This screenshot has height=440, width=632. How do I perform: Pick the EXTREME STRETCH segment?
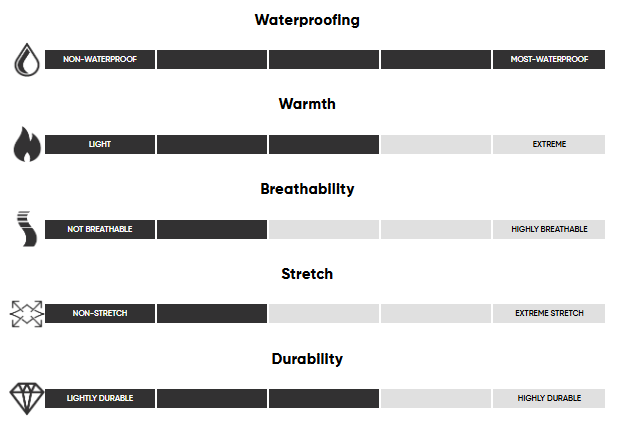click(549, 313)
